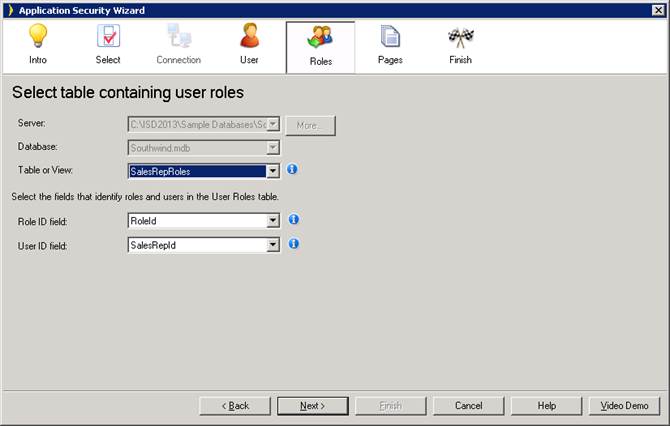Cancel the security wizard
Image resolution: width=670 pixels, height=426 pixels.
coord(468,405)
